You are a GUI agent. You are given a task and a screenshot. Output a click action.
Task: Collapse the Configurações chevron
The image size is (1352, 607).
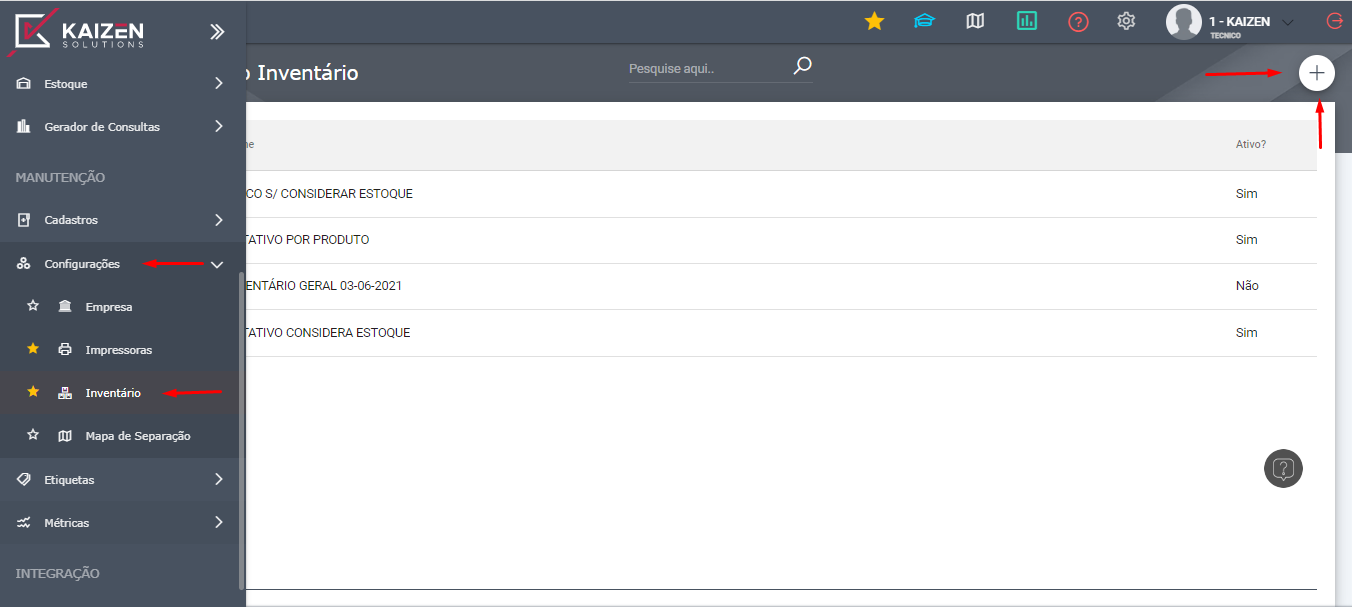coord(217,264)
